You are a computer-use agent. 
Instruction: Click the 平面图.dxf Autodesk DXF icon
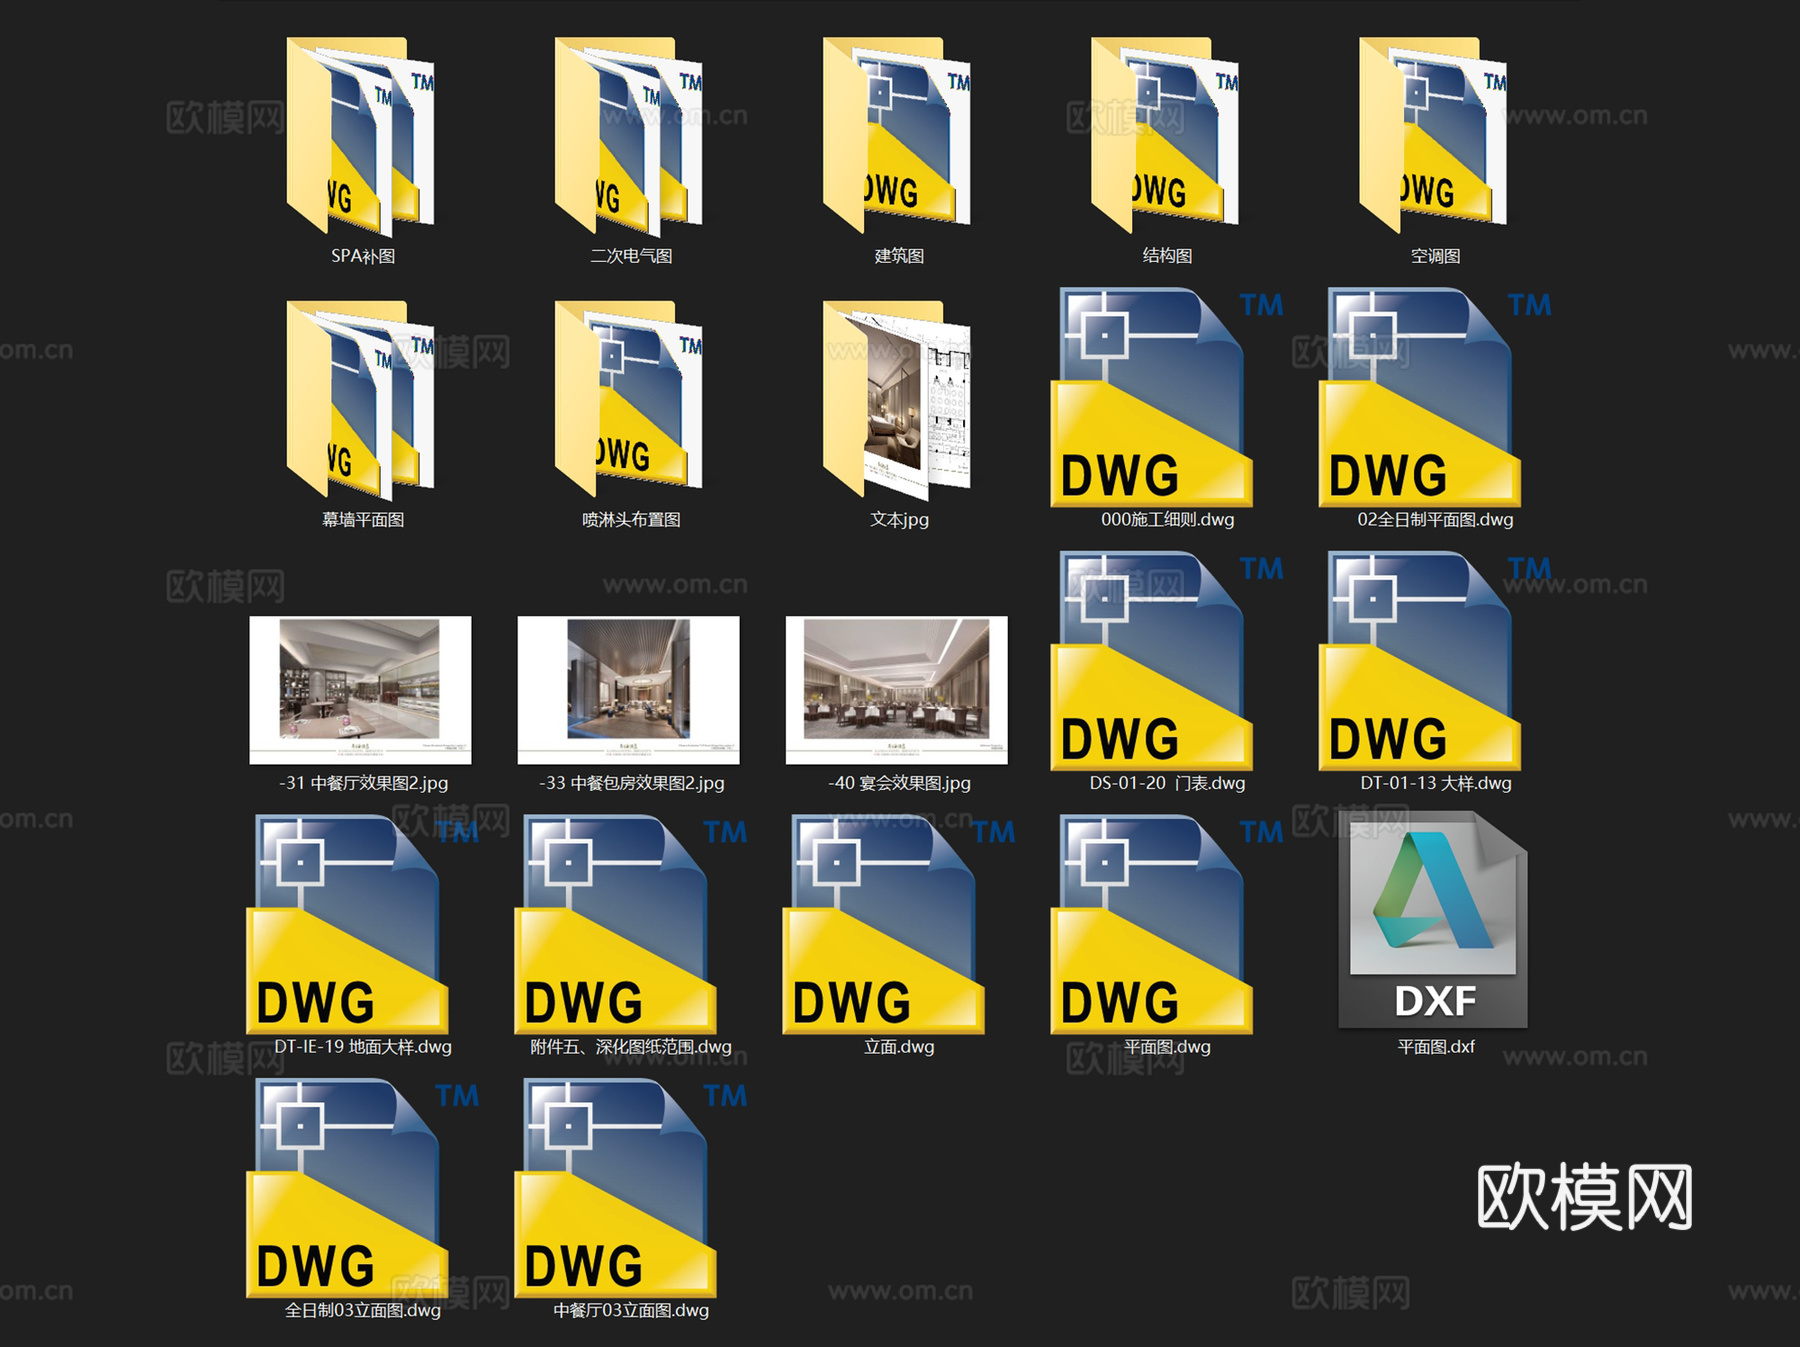click(x=1433, y=920)
